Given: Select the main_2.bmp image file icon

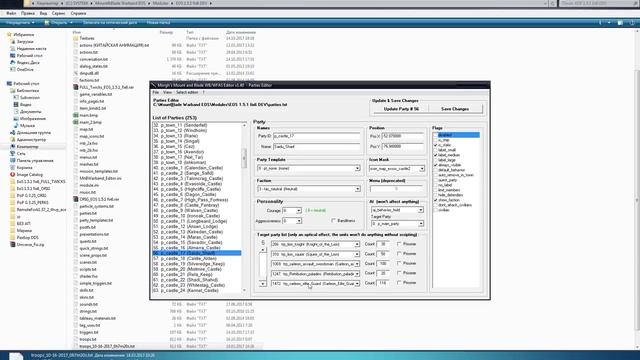Looking at the screenshot, I should pyautogui.click(x=76, y=122).
